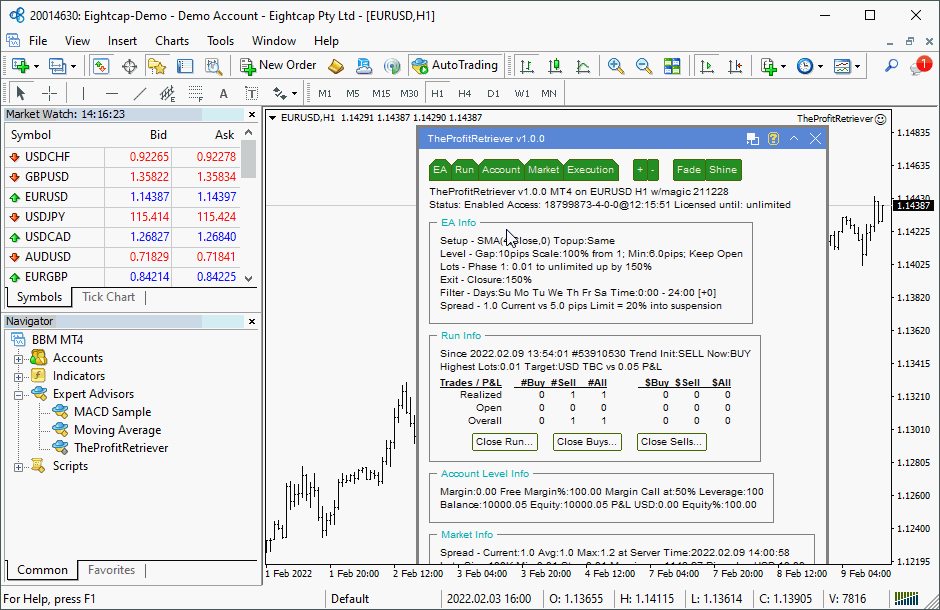Switch chart to M15 timeframe
Image resolution: width=940 pixels, height=610 pixels.
pos(381,94)
